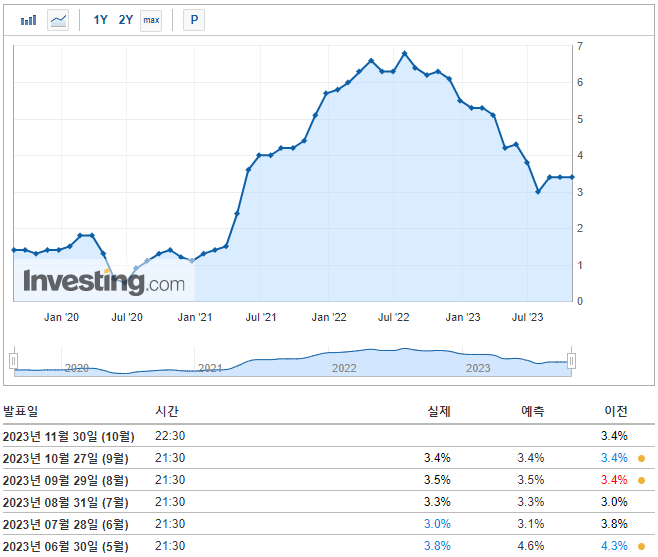Click Jan '22 label on x-axis
The image size is (658, 557).
(x=329, y=317)
